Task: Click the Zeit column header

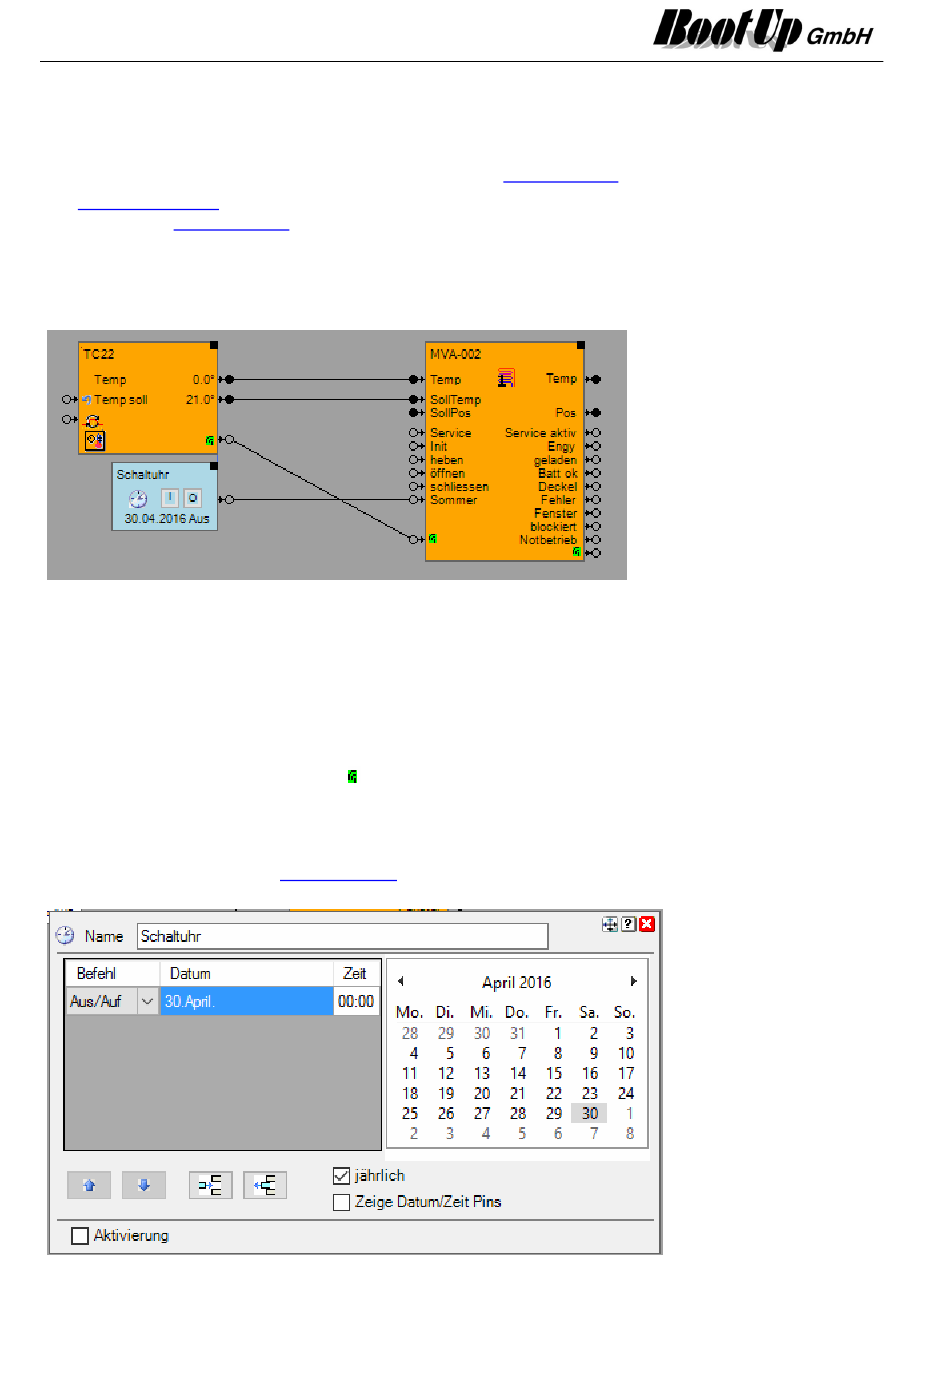Action: coord(356,973)
